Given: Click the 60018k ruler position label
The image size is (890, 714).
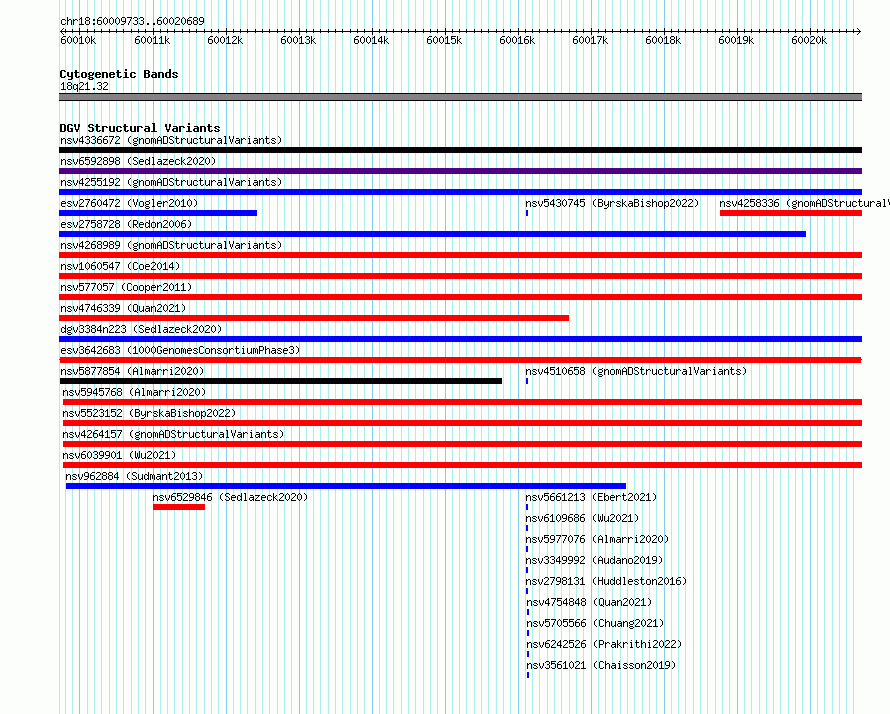Looking at the screenshot, I should pyautogui.click(x=663, y=40).
